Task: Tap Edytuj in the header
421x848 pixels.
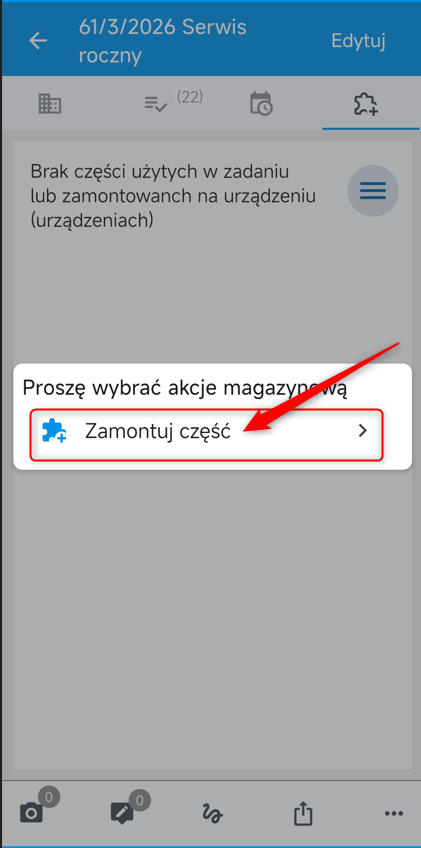Action: (358, 41)
